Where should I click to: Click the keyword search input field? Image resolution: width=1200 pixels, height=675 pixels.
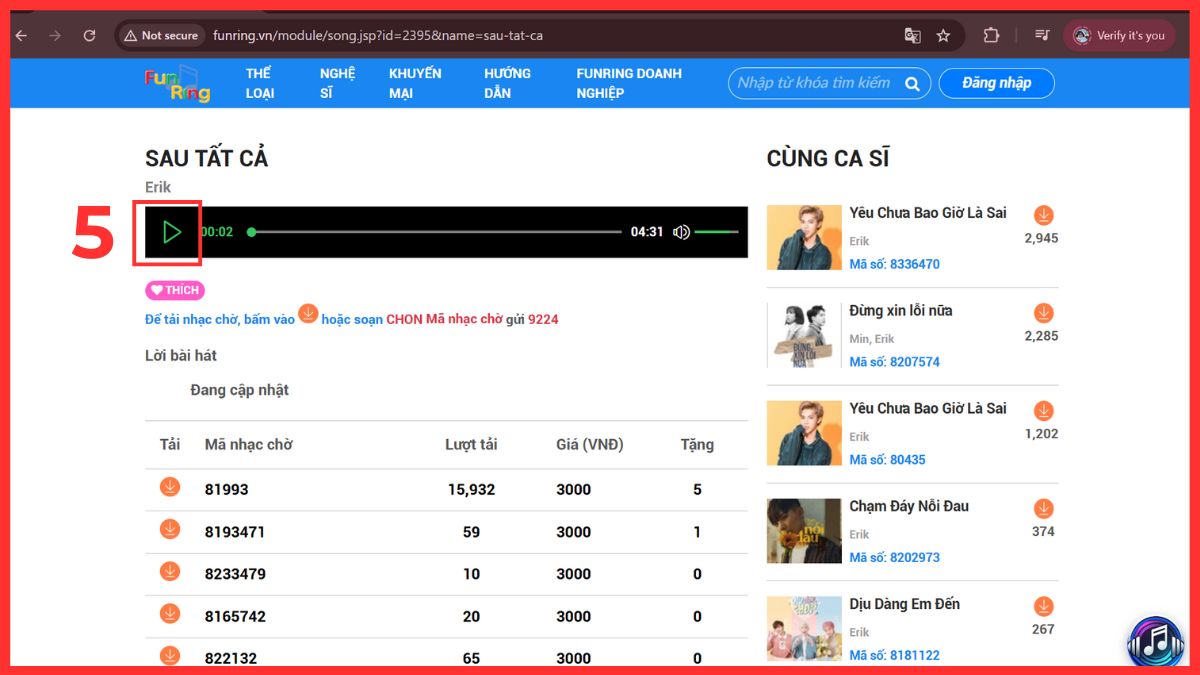pyautogui.click(x=814, y=83)
